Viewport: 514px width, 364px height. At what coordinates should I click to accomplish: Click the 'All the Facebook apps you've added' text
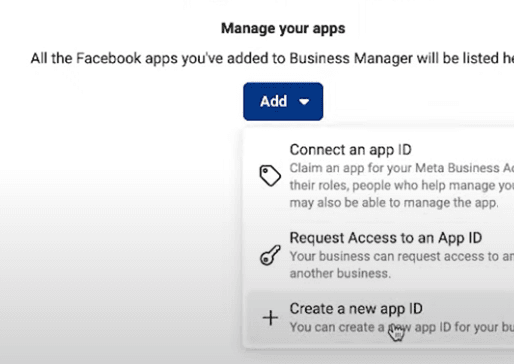[x=272, y=58]
